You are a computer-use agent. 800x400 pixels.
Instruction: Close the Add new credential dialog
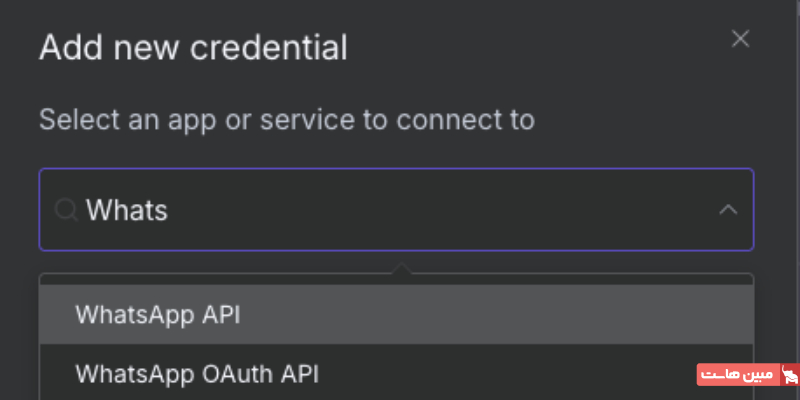(740, 39)
